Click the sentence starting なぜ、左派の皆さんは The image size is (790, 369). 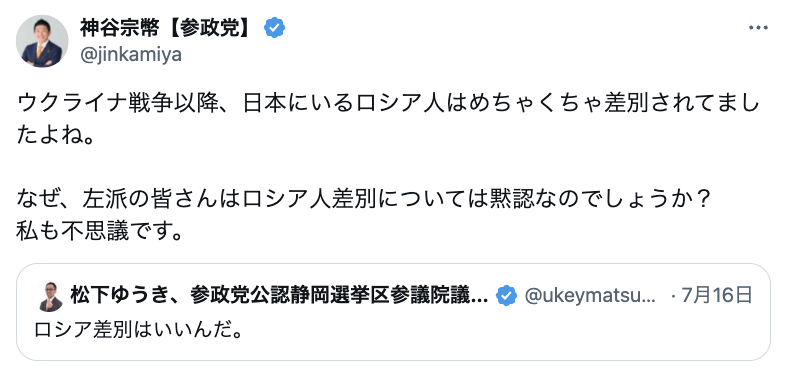tap(364, 200)
